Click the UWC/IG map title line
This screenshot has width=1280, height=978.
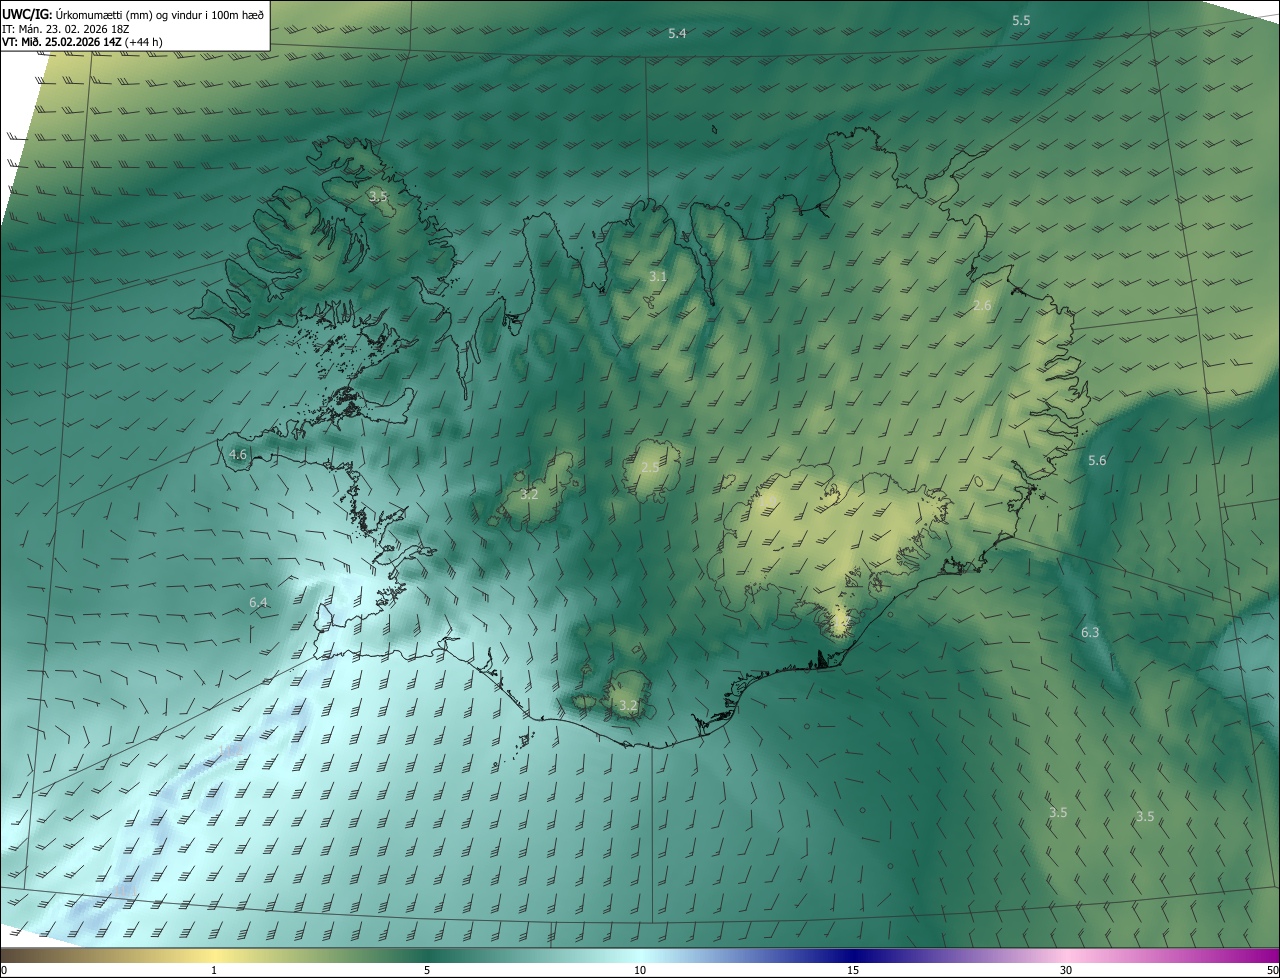tap(134, 13)
